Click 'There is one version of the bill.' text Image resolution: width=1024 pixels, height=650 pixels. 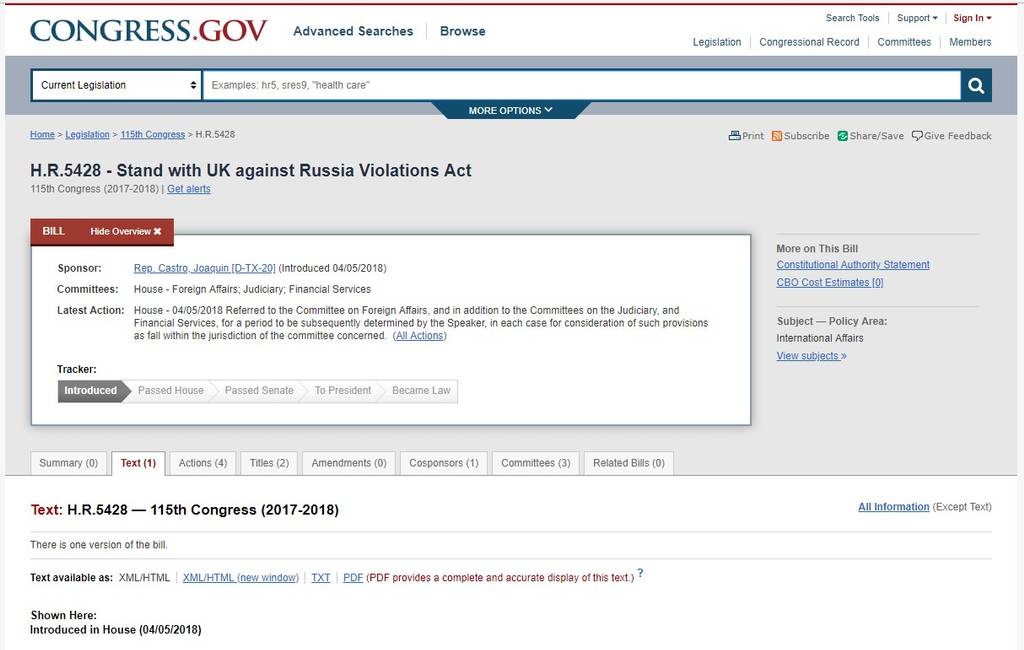click(x=99, y=545)
